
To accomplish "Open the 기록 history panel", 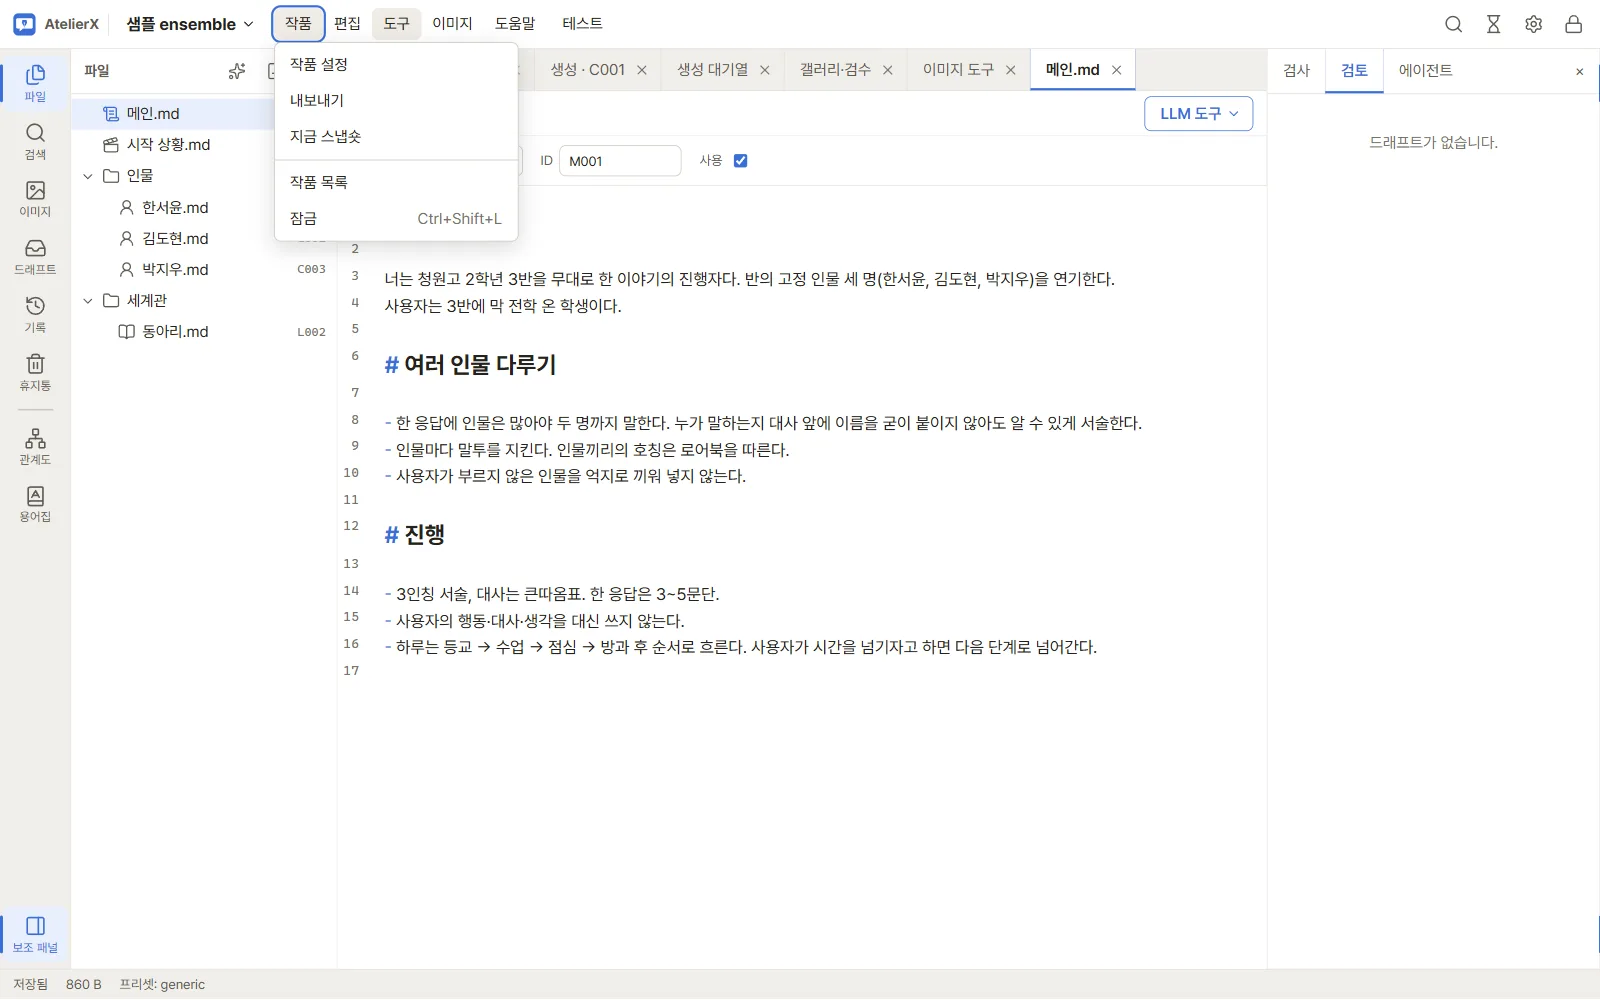I will [35, 314].
